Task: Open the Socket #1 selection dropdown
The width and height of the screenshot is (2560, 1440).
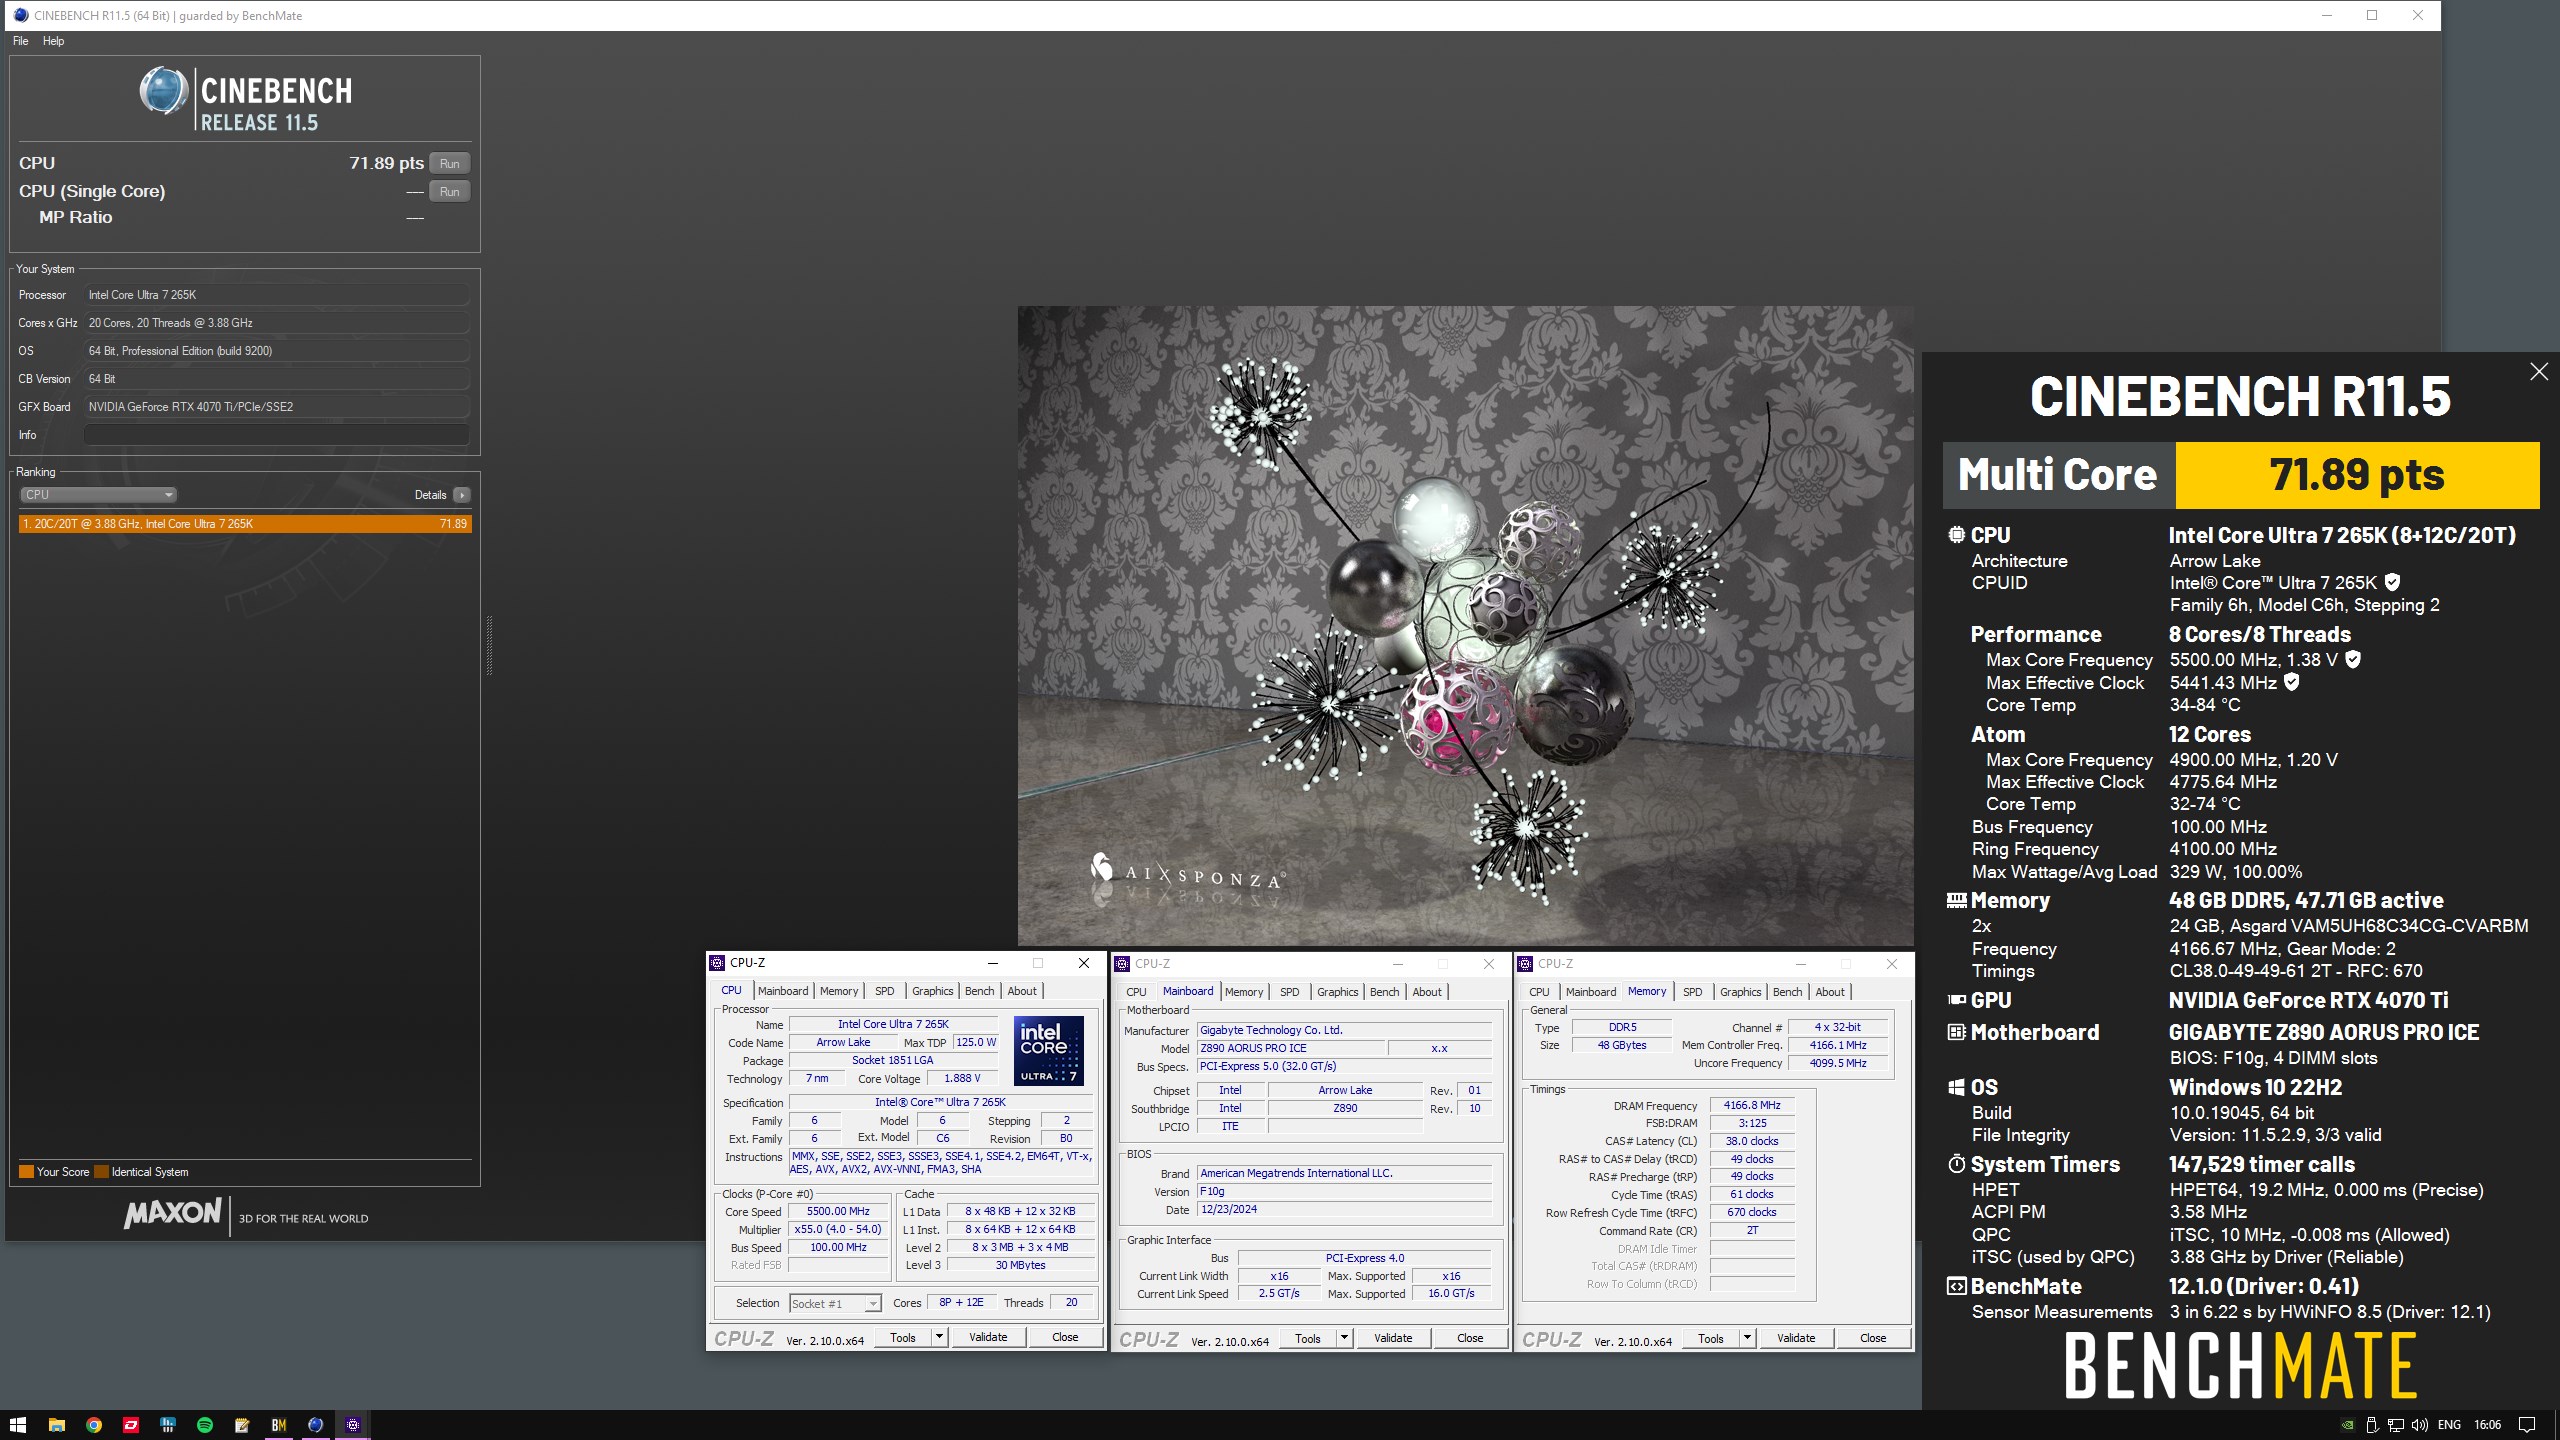Action: coord(835,1303)
